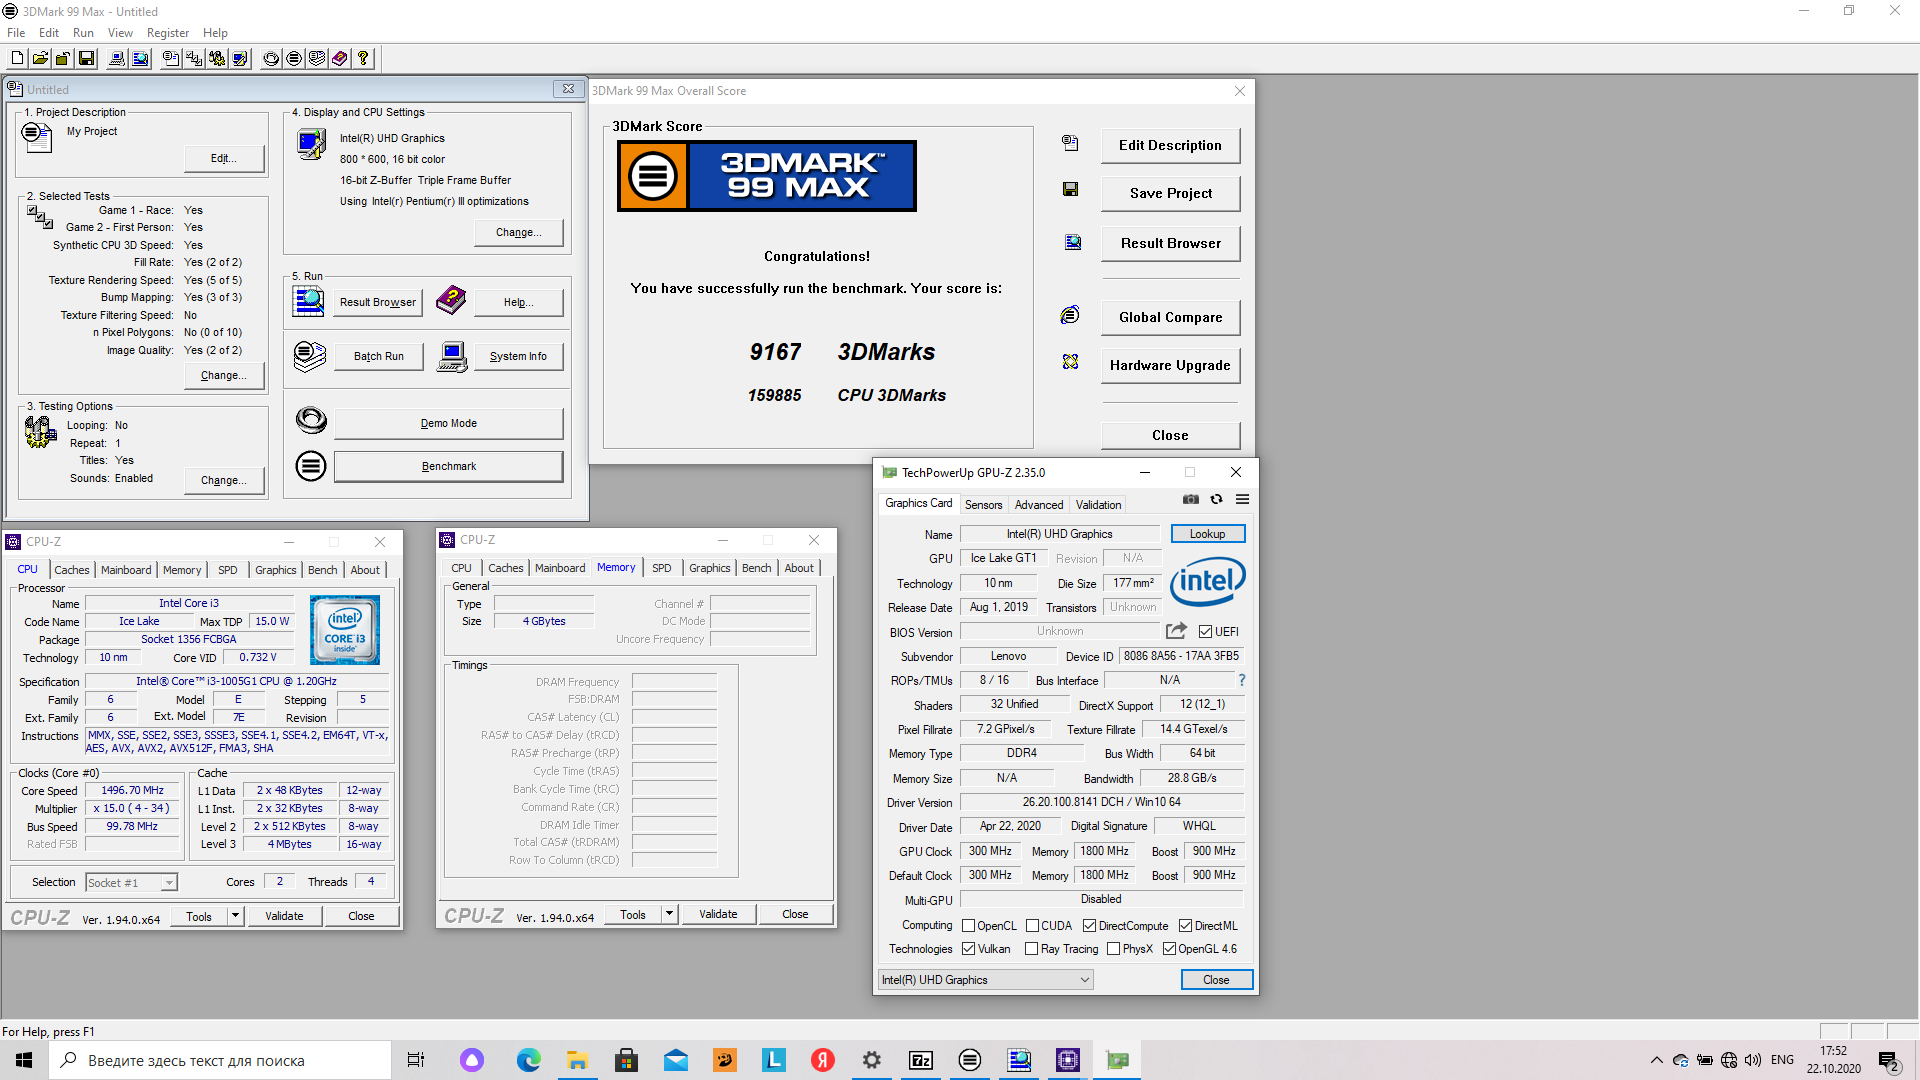Click the Batch Run stacked pages icon
1920x1080 pixels.
(310, 356)
